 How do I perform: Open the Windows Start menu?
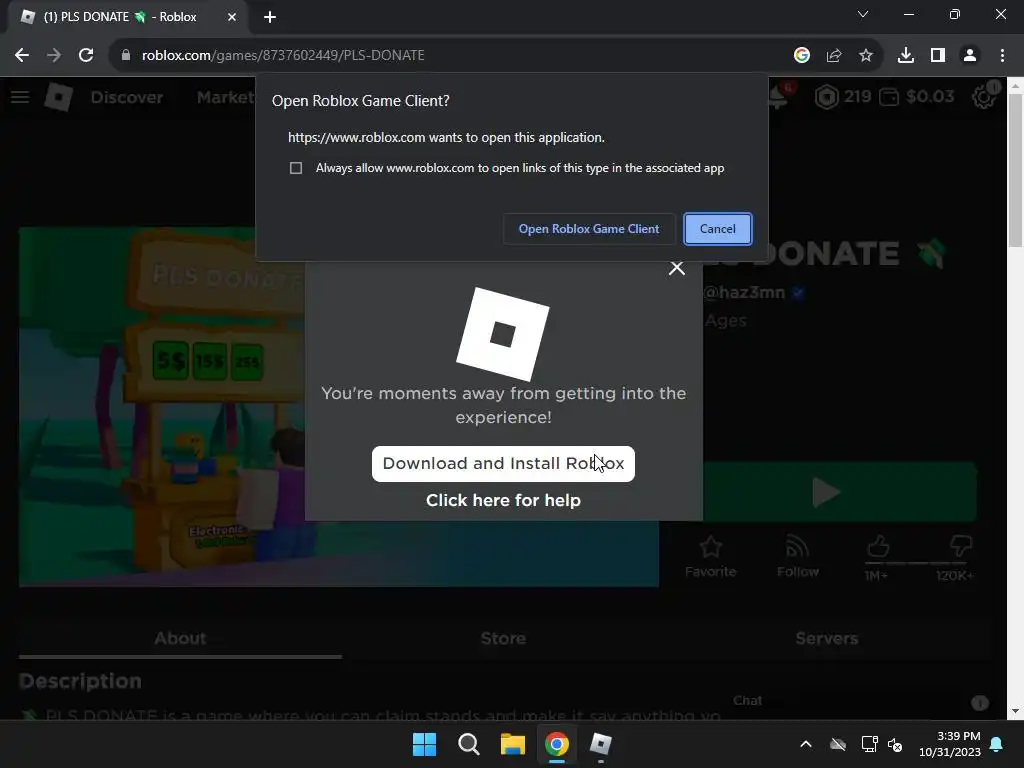click(x=424, y=744)
